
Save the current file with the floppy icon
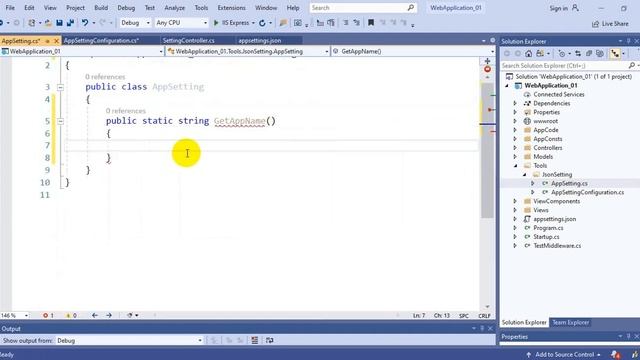(60, 23)
